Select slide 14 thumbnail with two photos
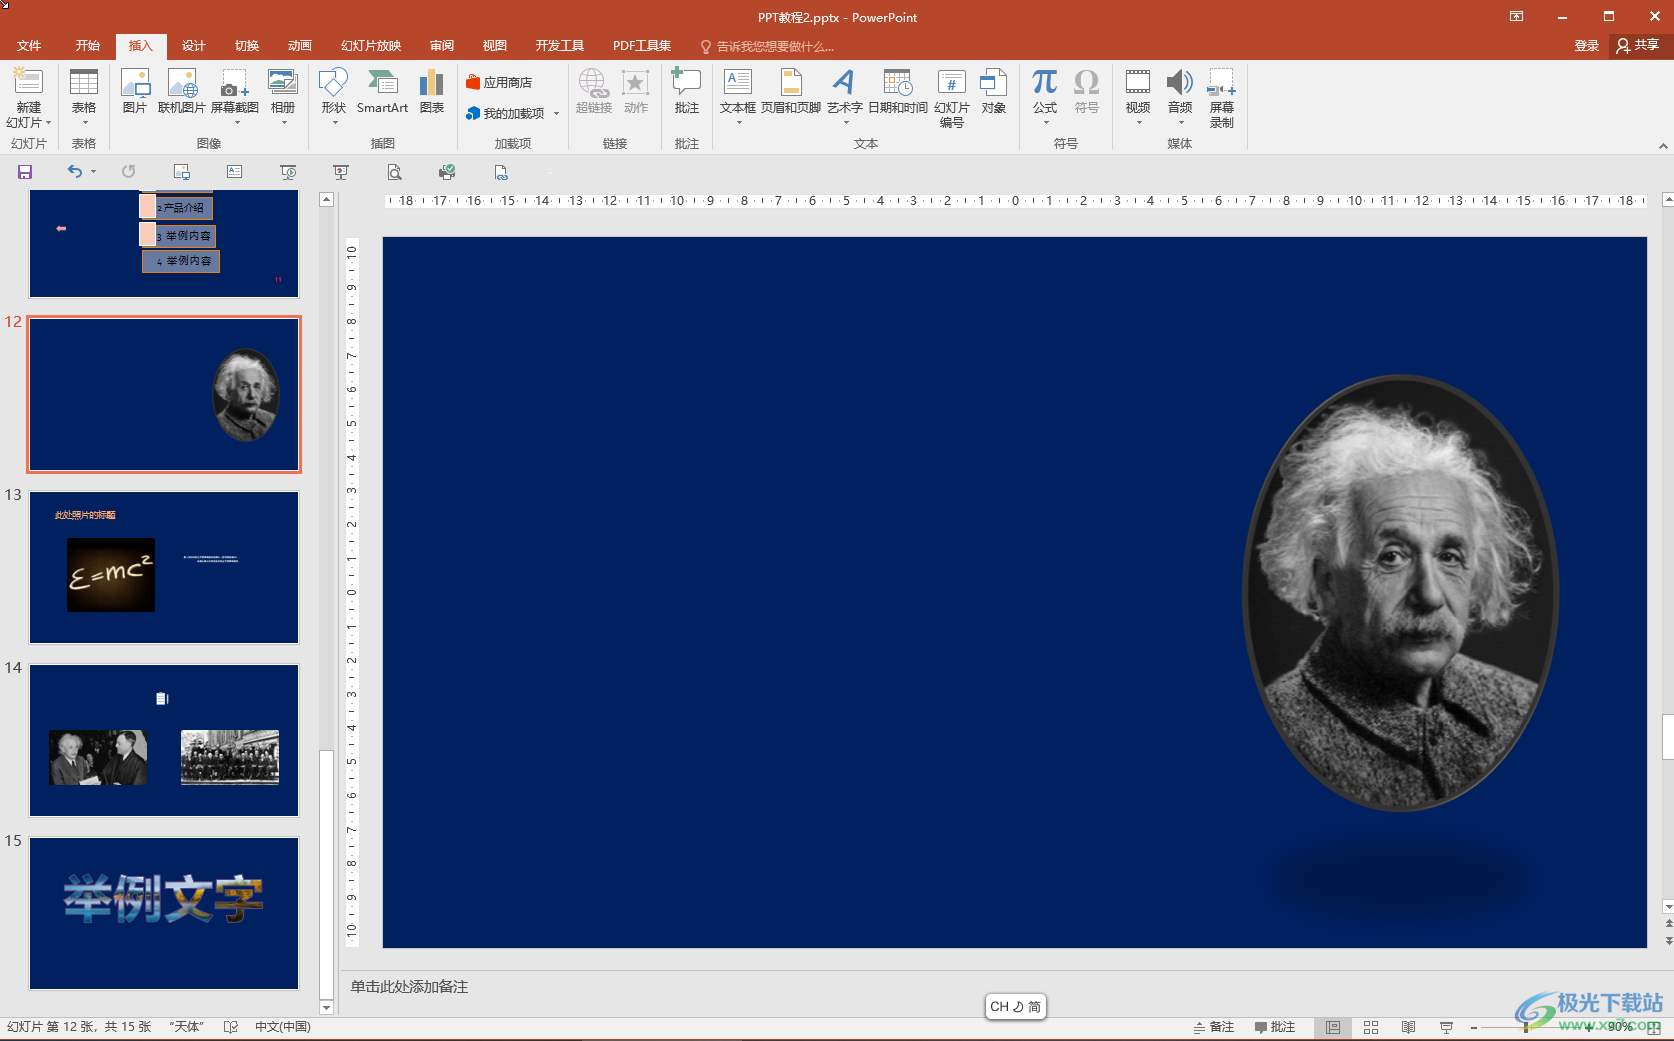 pos(164,740)
